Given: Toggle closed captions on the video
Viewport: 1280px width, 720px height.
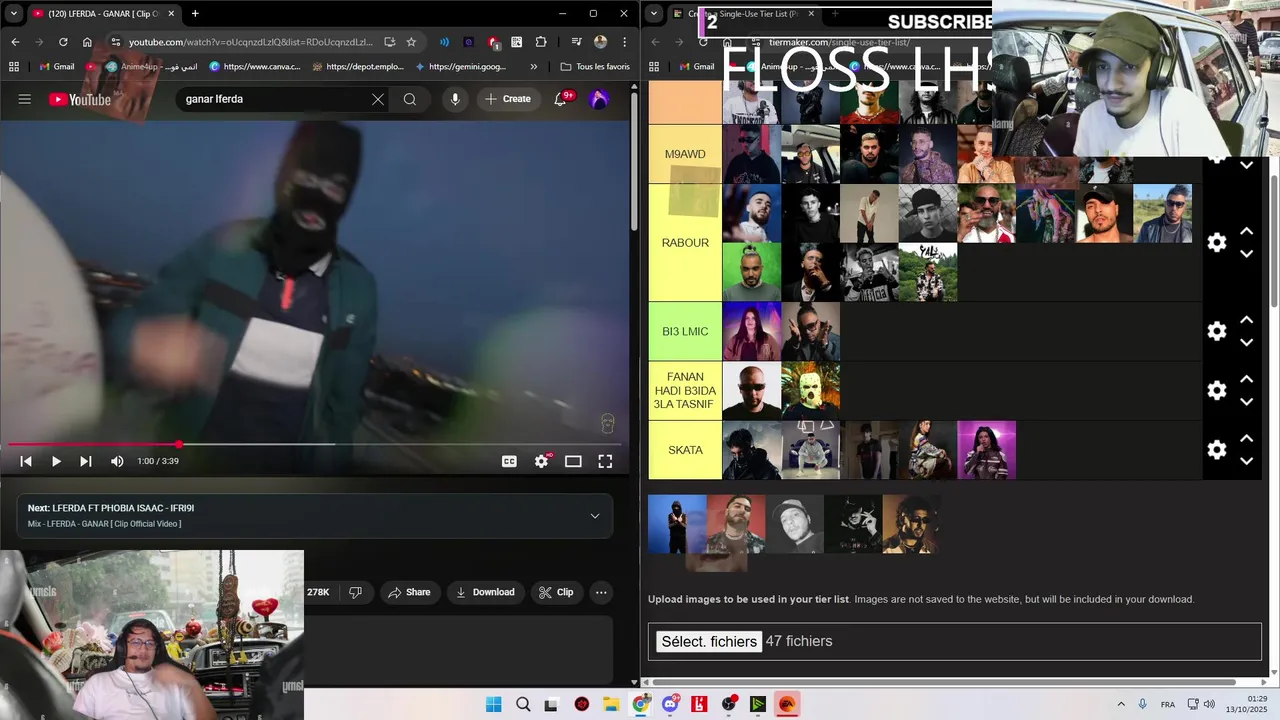Looking at the screenshot, I should (509, 461).
